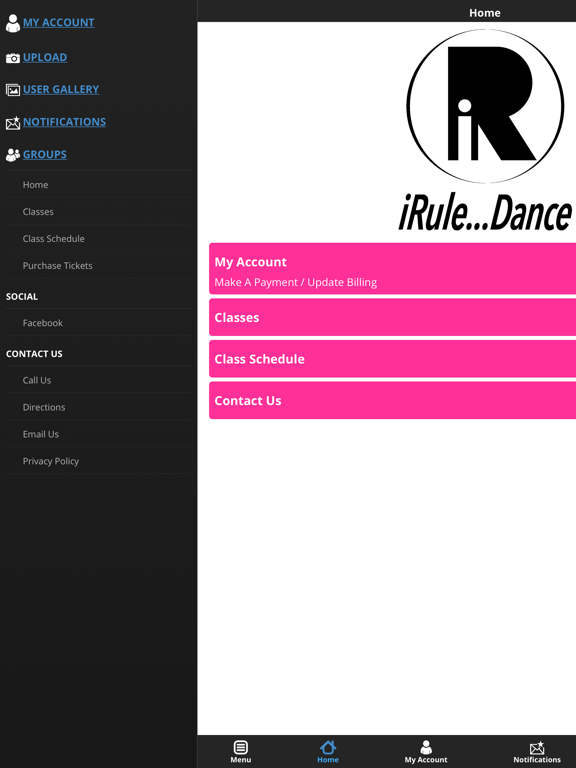Tap the pink My Account payment button
The image size is (576, 768).
point(392,269)
